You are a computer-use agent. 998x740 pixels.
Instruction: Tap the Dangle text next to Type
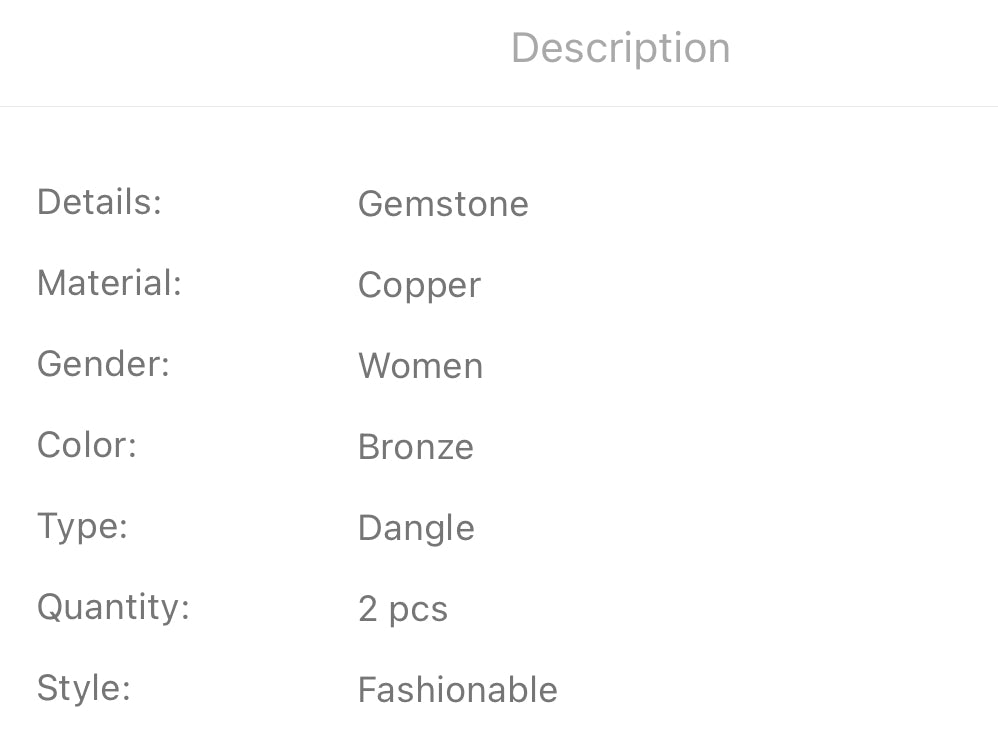pos(416,528)
